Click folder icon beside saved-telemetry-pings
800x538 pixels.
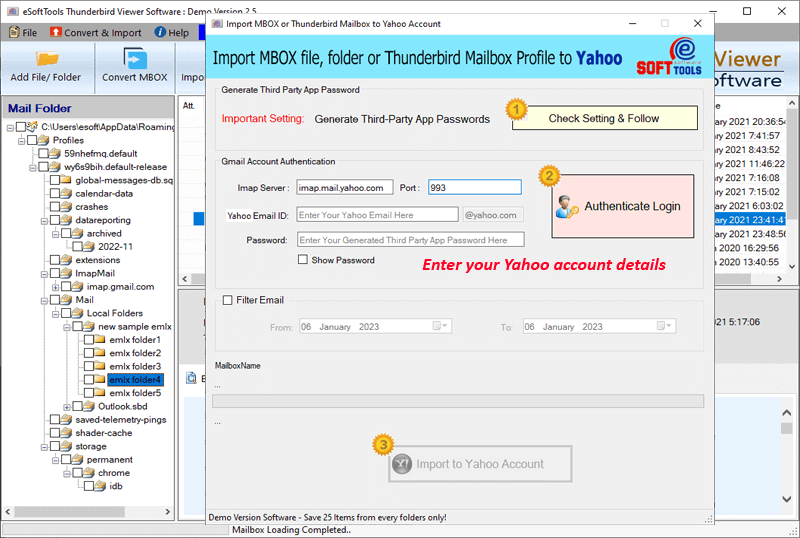pos(66,419)
